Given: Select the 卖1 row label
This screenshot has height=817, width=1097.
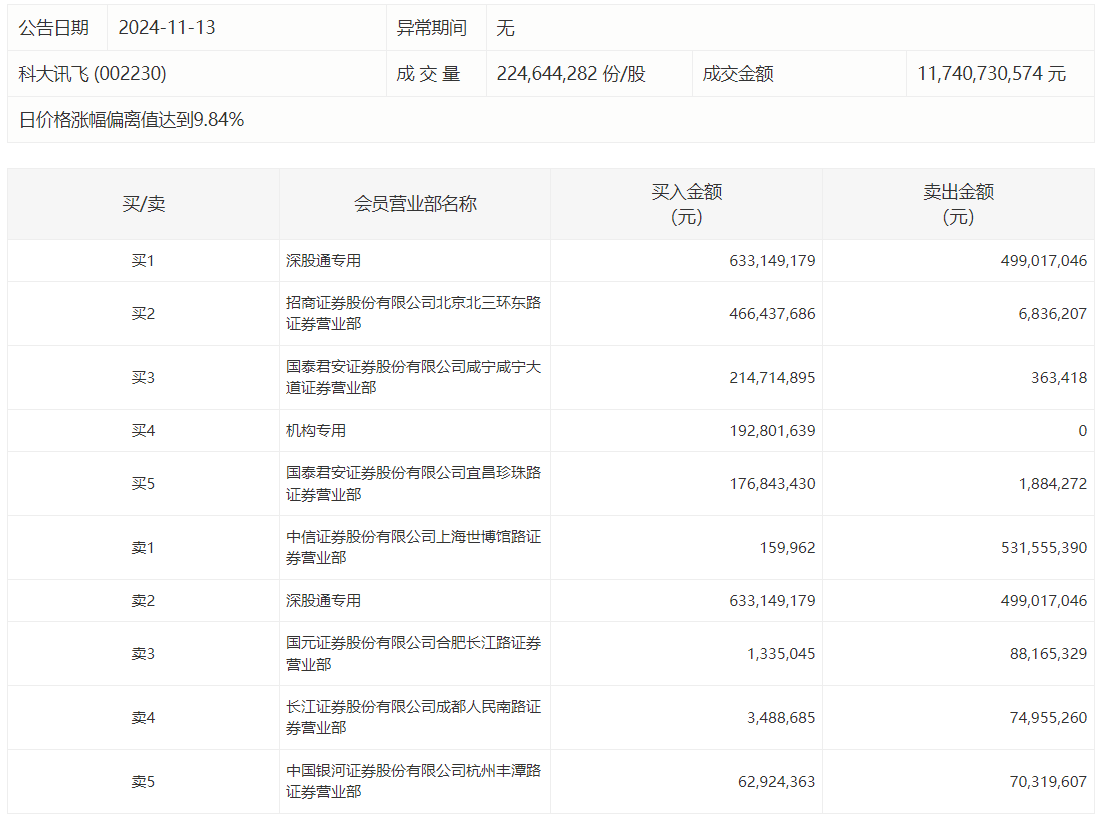Looking at the screenshot, I should (143, 548).
